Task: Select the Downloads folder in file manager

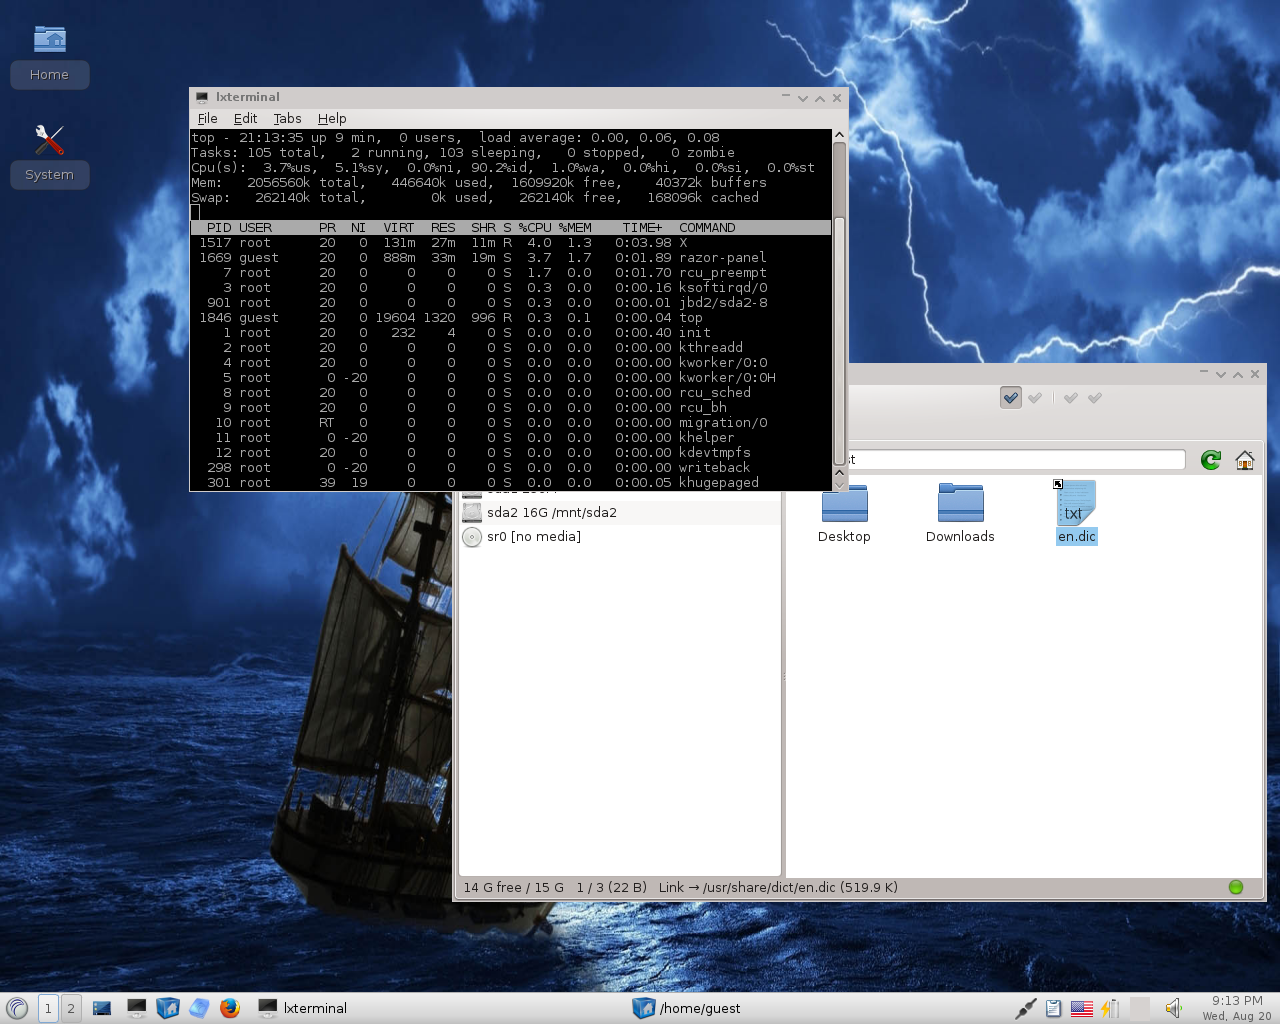Action: click(960, 513)
